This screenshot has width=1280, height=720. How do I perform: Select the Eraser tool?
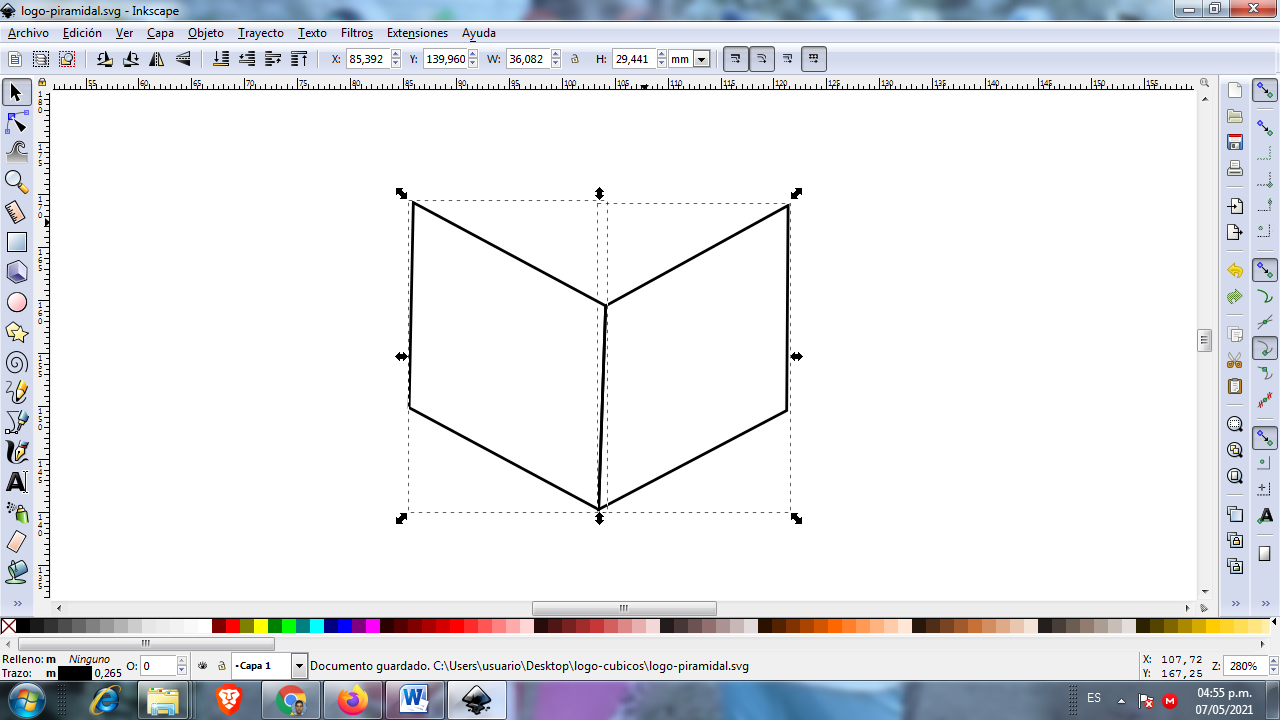point(16,542)
